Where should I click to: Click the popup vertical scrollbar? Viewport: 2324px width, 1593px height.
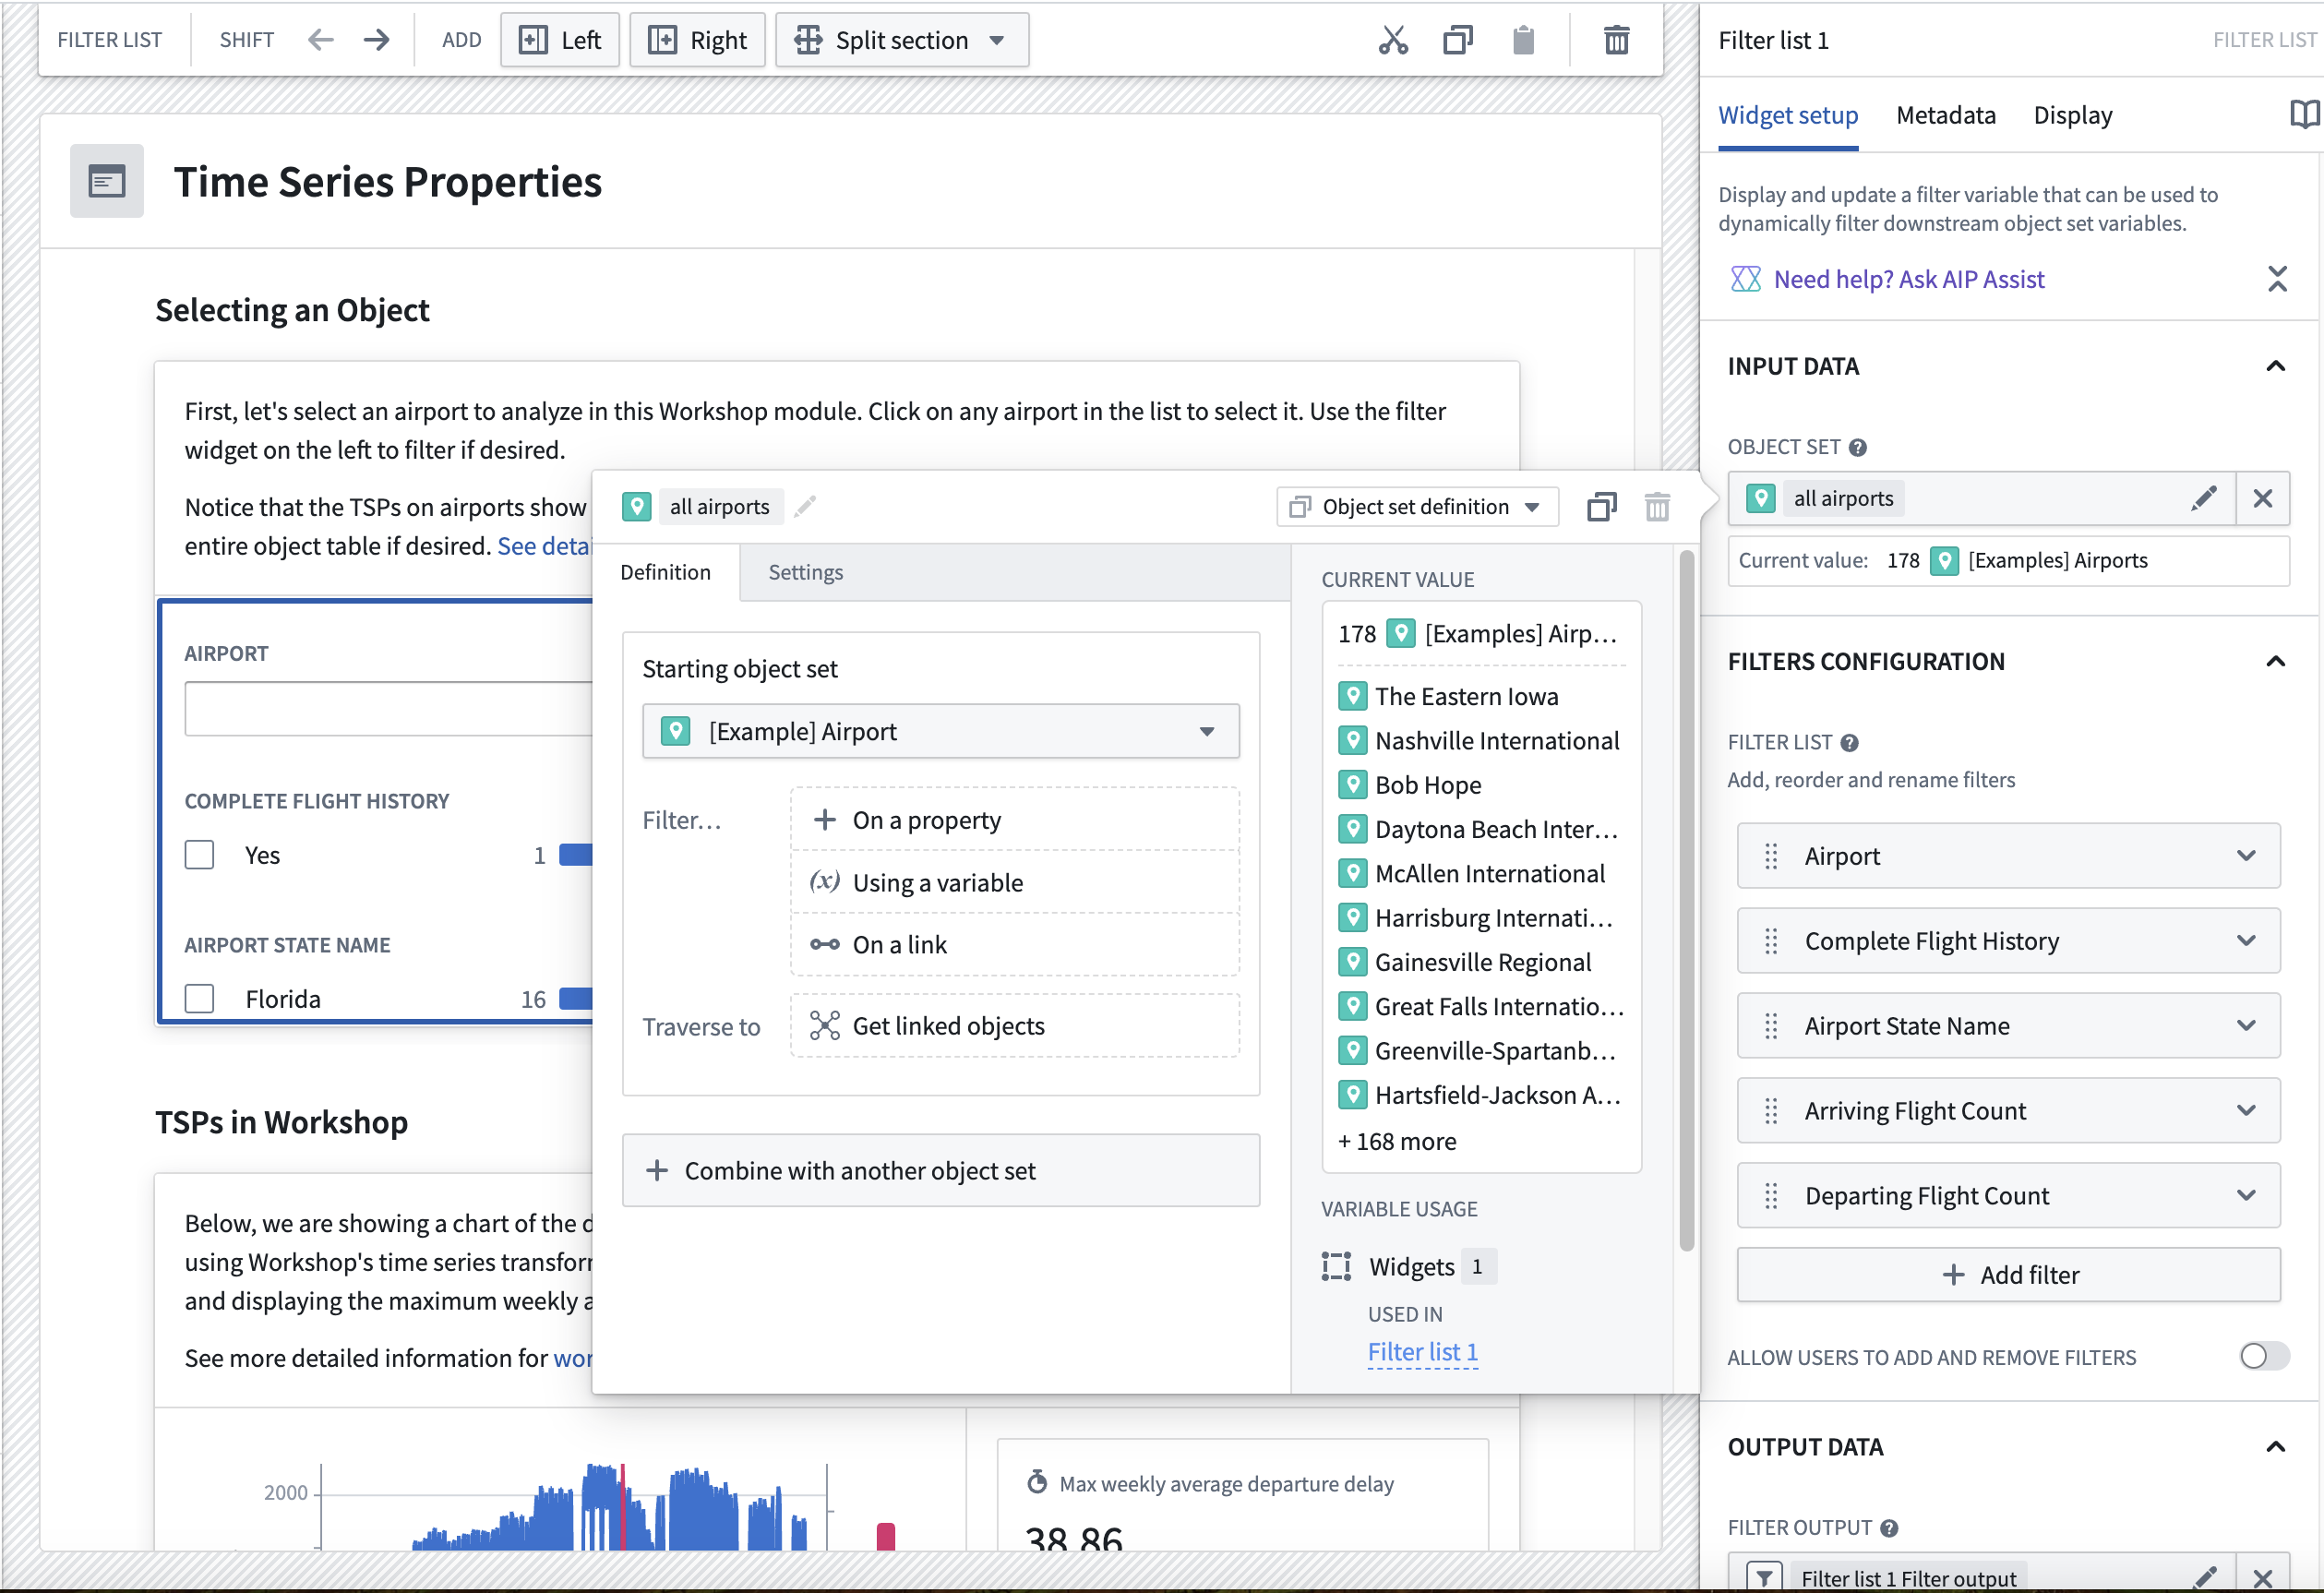pos(1686,900)
